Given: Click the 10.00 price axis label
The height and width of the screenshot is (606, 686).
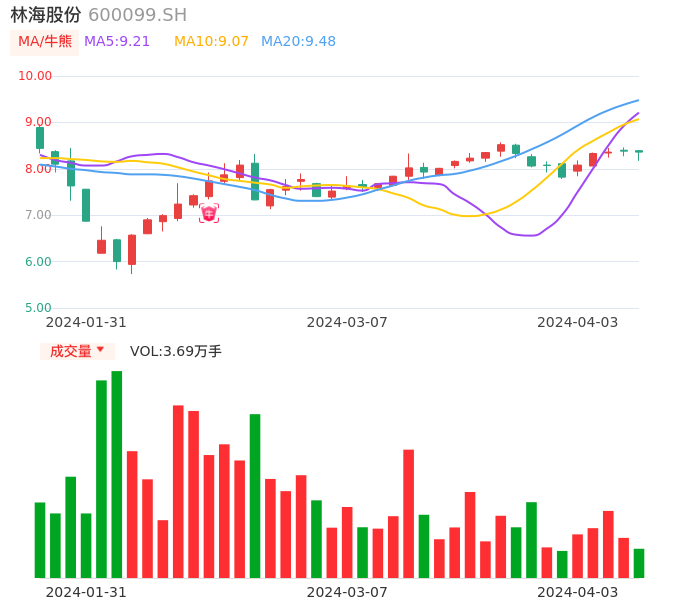Looking at the screenshot, I should coord(36,76).
